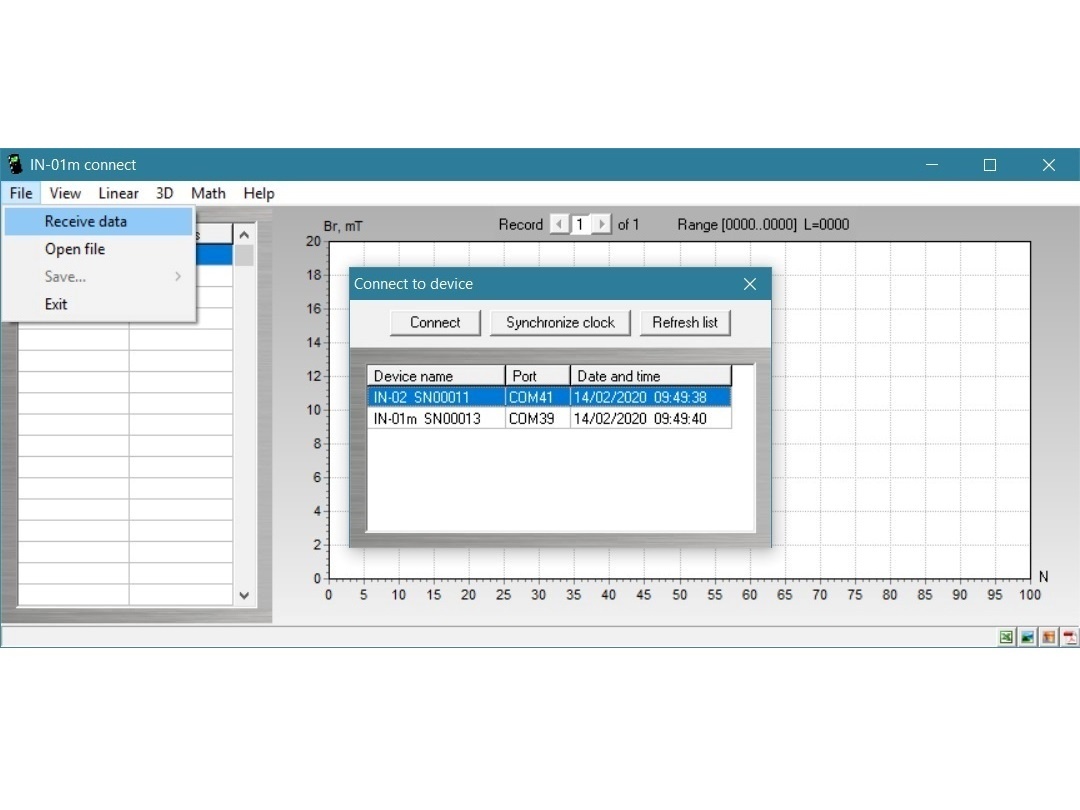Click the PDF export icon

1069,638
